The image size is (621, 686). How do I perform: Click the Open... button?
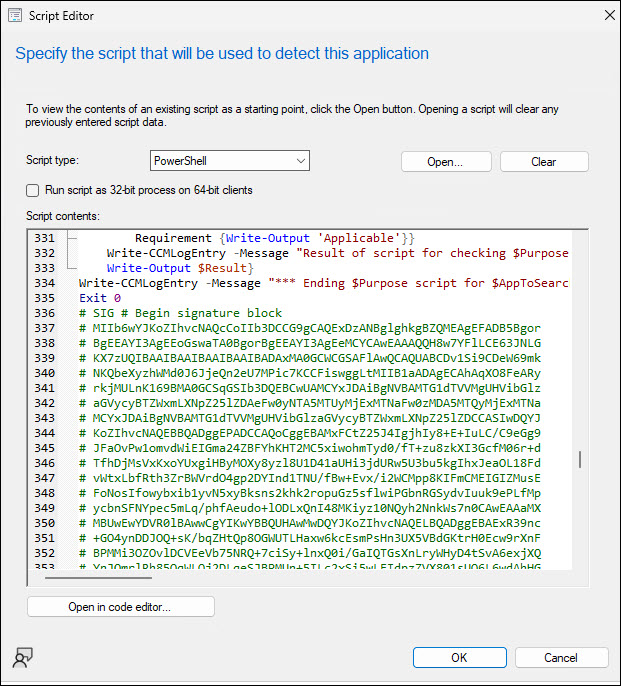445,161
